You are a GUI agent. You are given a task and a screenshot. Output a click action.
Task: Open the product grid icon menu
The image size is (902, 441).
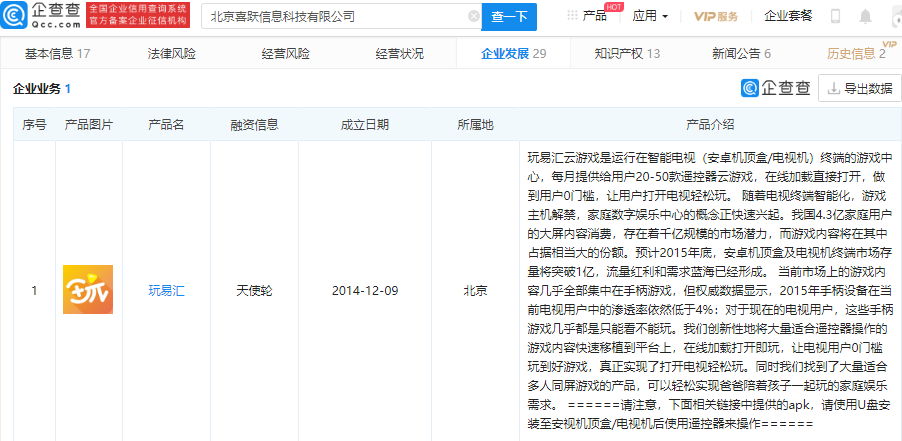click(572, 16)
